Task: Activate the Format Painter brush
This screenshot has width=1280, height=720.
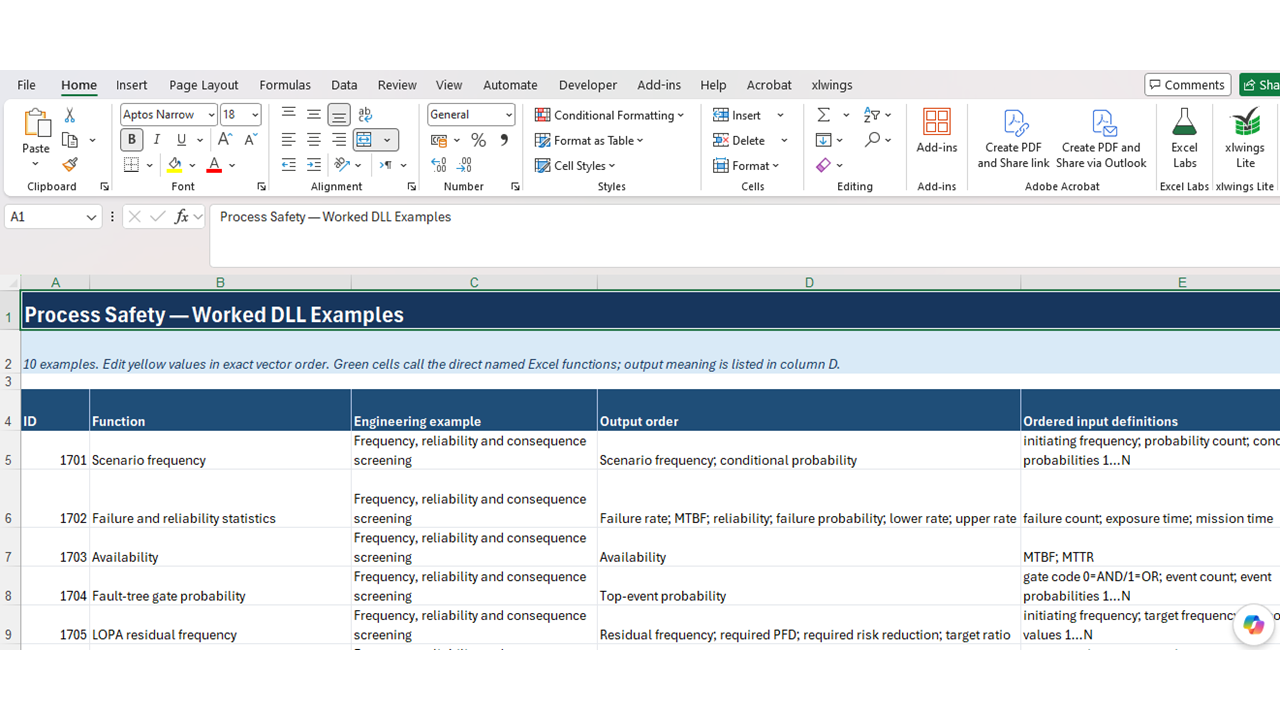Action: [70, 165]
